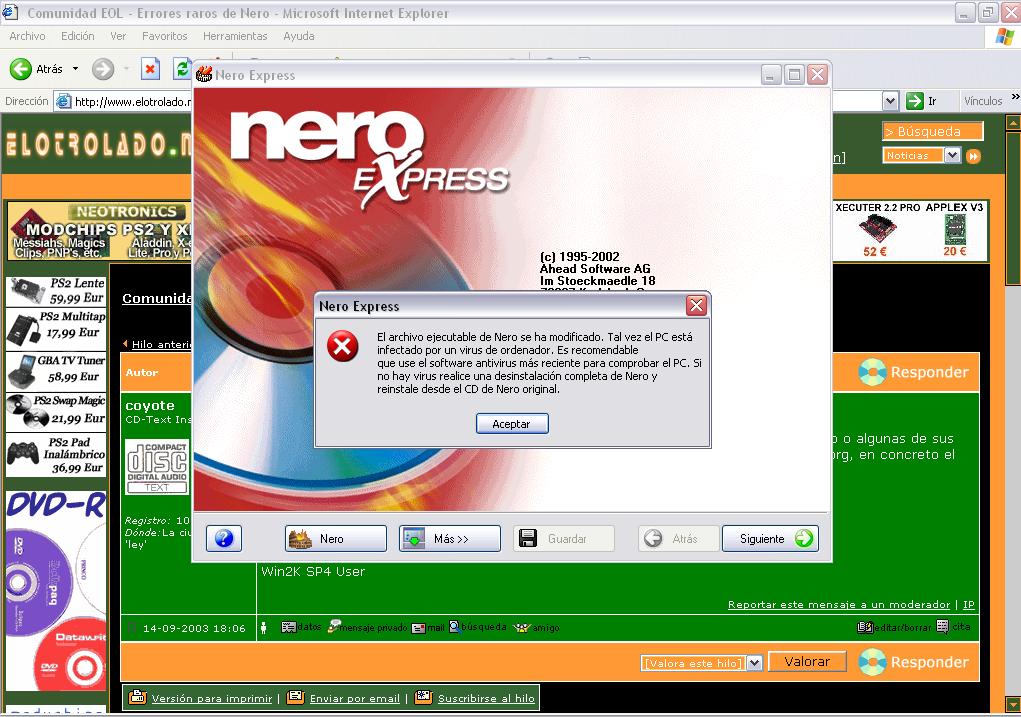Expand options with the Más >> button
Viewport: 1021px width, 717px height.
[x=449, y=539]
